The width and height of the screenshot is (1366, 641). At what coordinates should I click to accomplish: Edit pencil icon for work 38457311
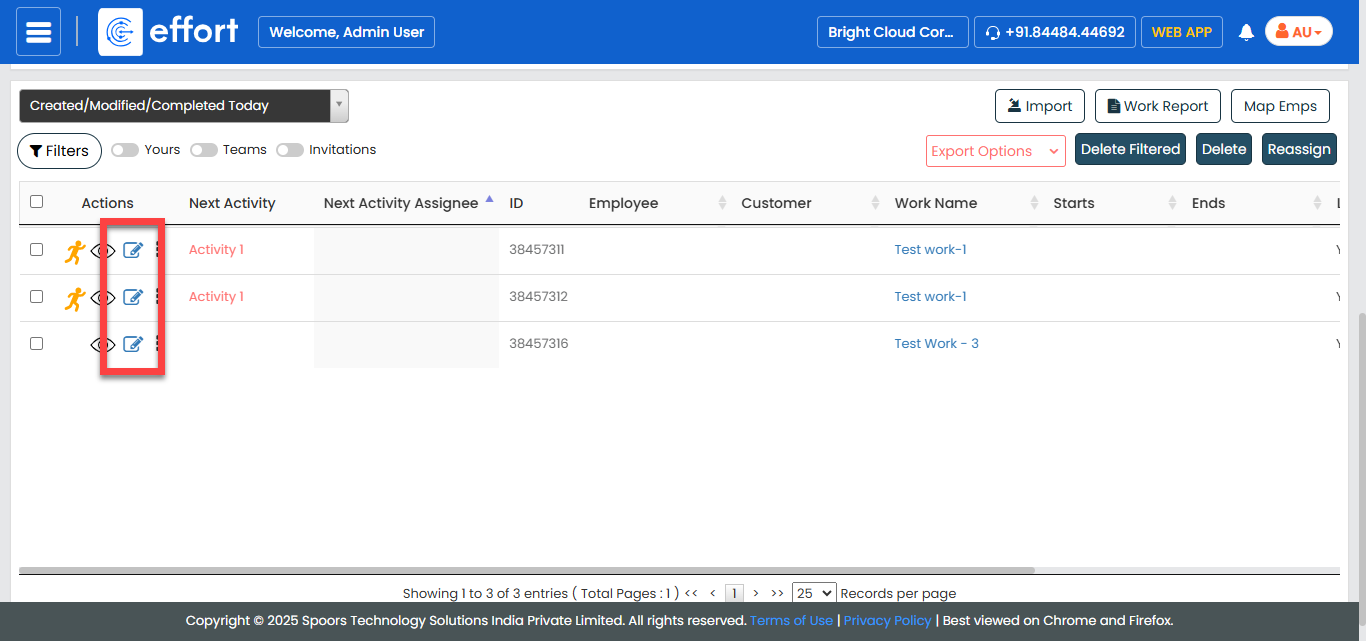pyautogui.click(x=133, y=250)
